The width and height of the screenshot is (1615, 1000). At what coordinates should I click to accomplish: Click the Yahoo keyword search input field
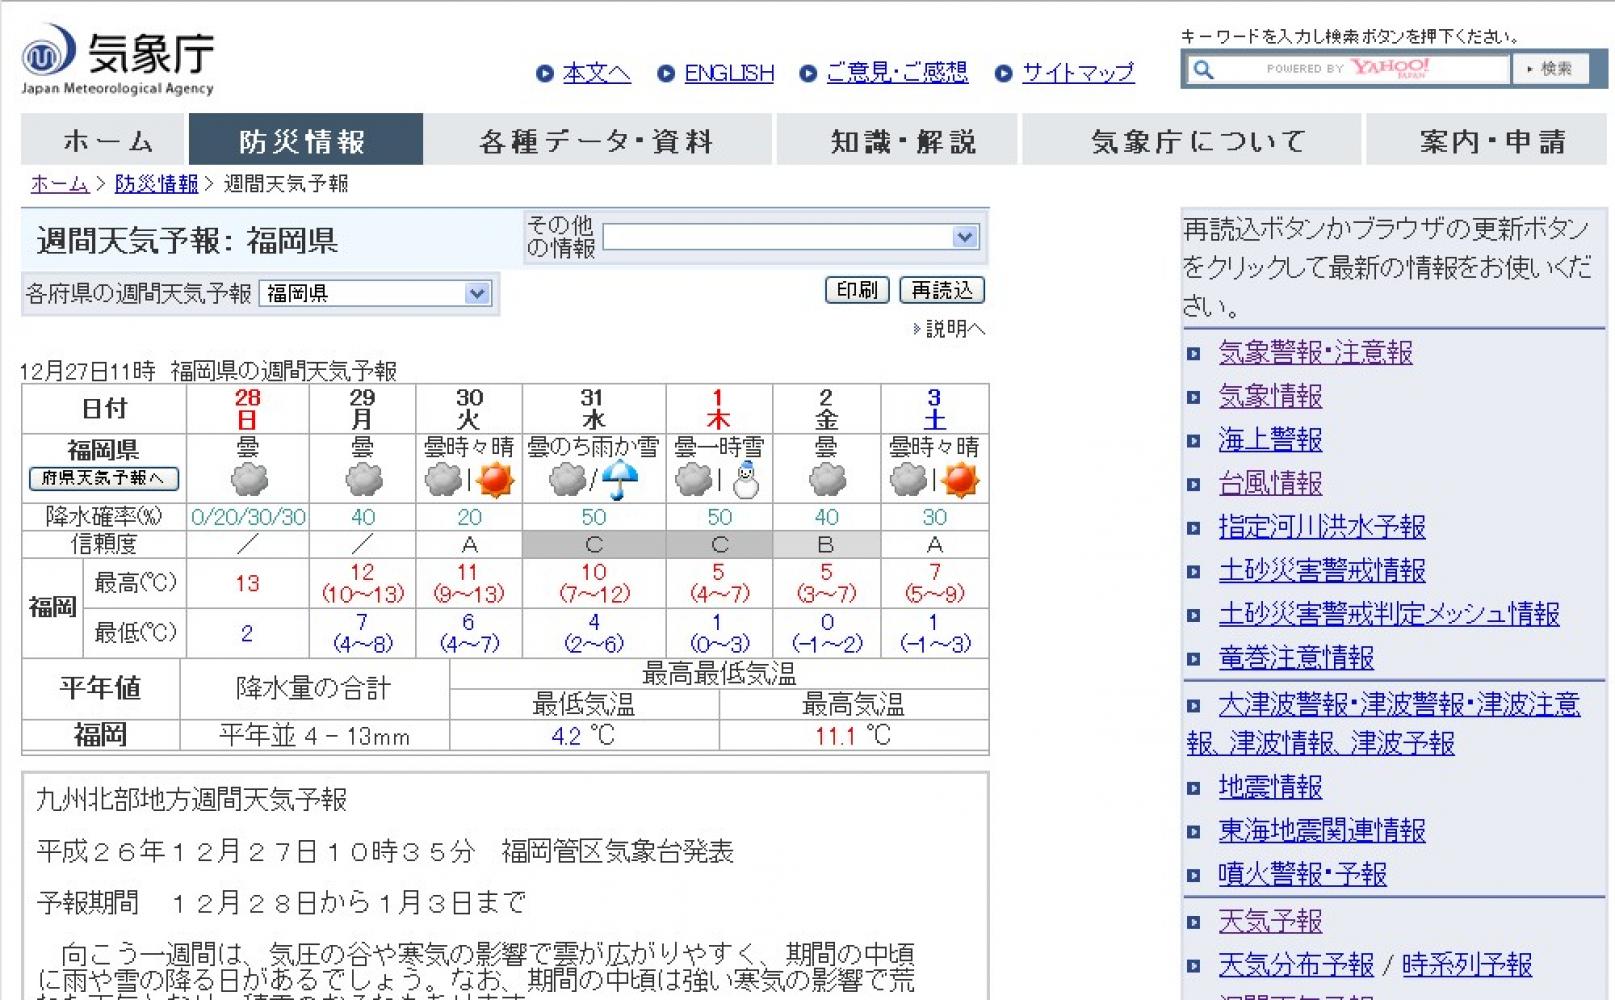coord(1360,69)
